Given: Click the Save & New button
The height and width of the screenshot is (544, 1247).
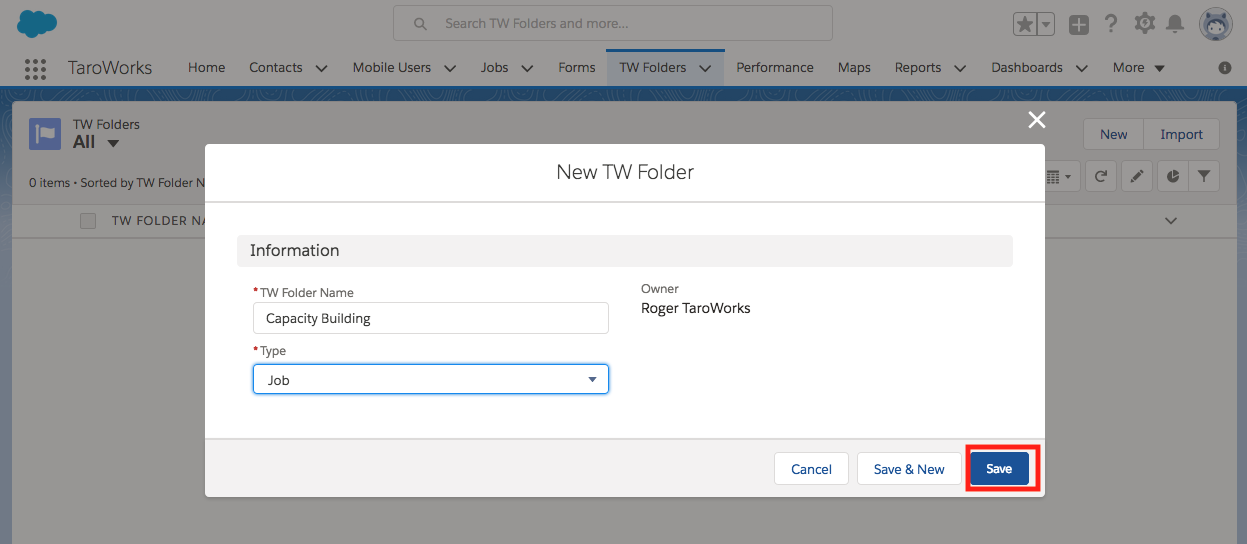Looking at the screenshot, I should click(909, 469).
